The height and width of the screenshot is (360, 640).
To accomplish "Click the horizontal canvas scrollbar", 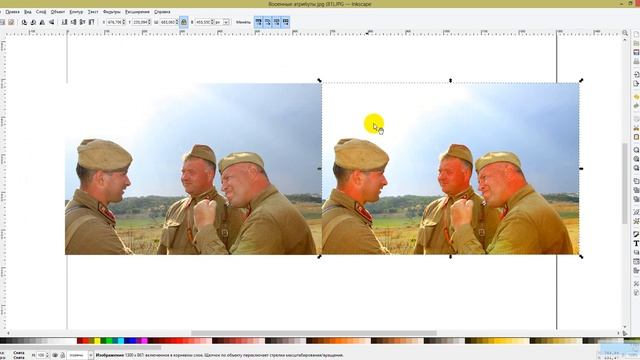I will click(313, 333).
